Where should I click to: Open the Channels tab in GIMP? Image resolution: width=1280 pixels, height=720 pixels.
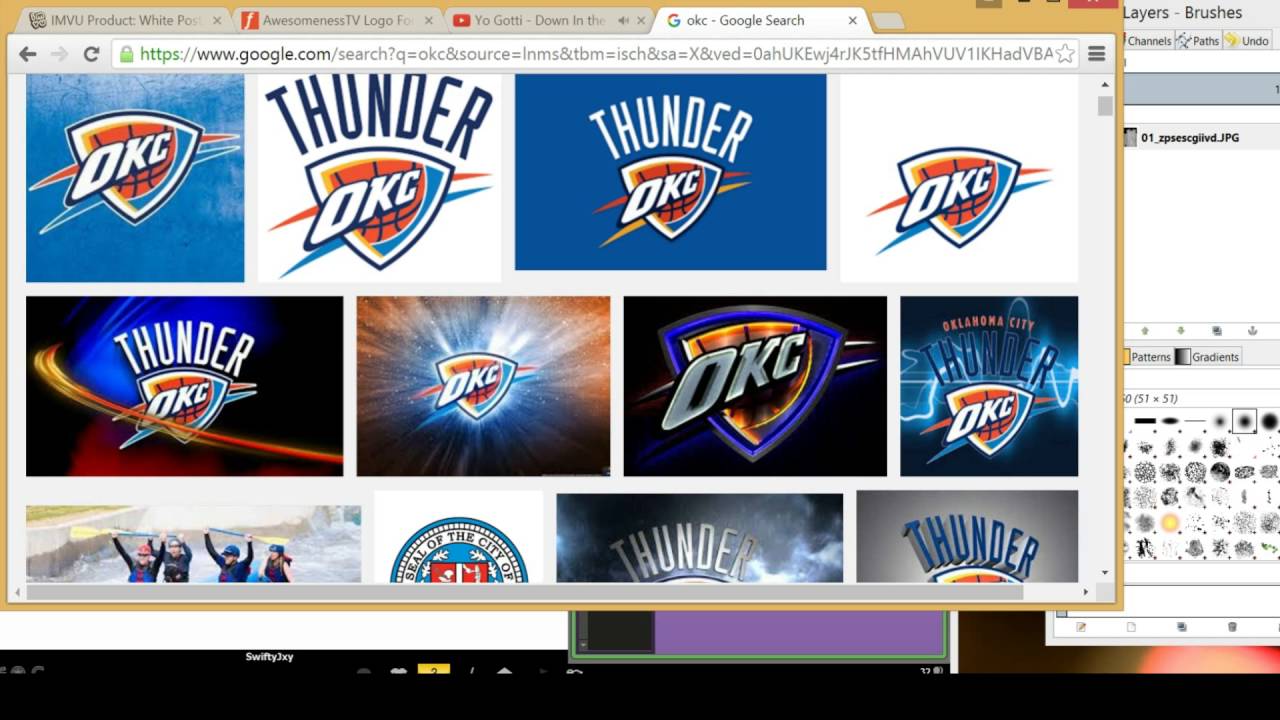pyautogui.click(x=1148, y=41)
